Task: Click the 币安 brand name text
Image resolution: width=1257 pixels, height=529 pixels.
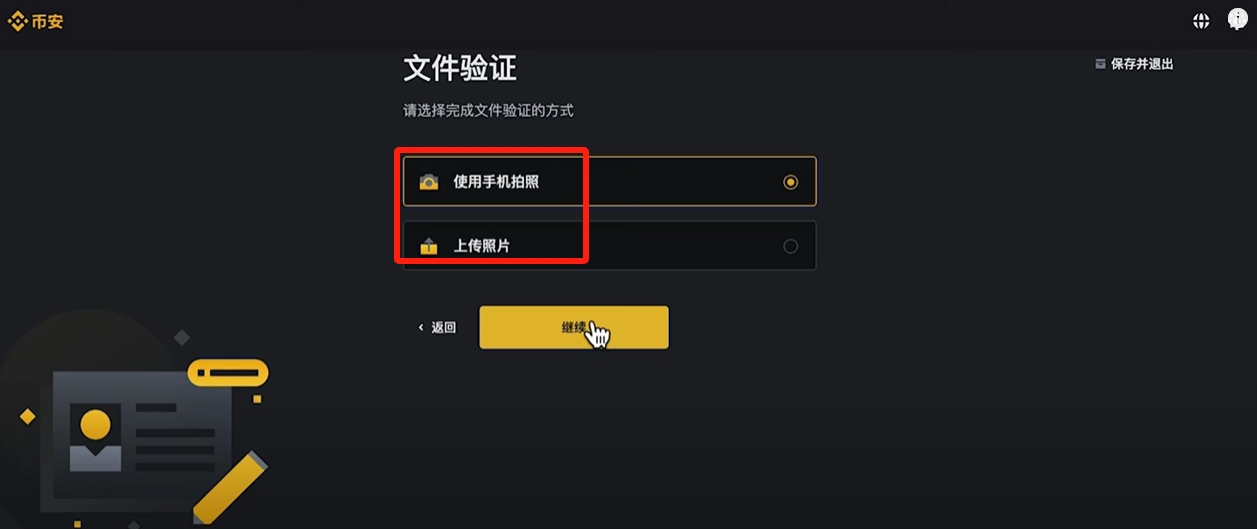Action: [47, 21]
